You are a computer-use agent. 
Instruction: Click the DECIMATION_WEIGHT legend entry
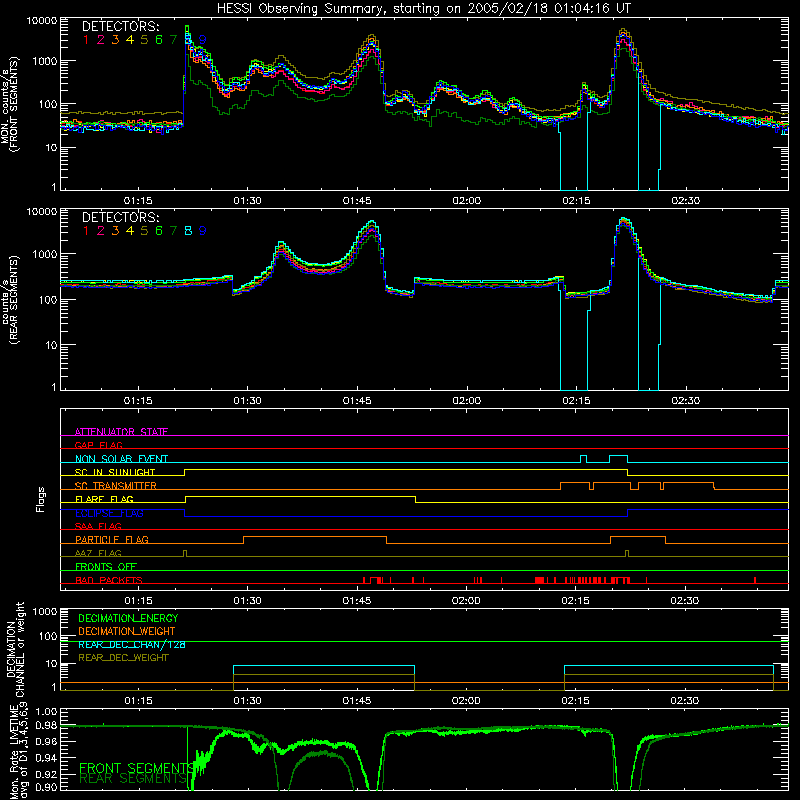click(x=127, y=632)
